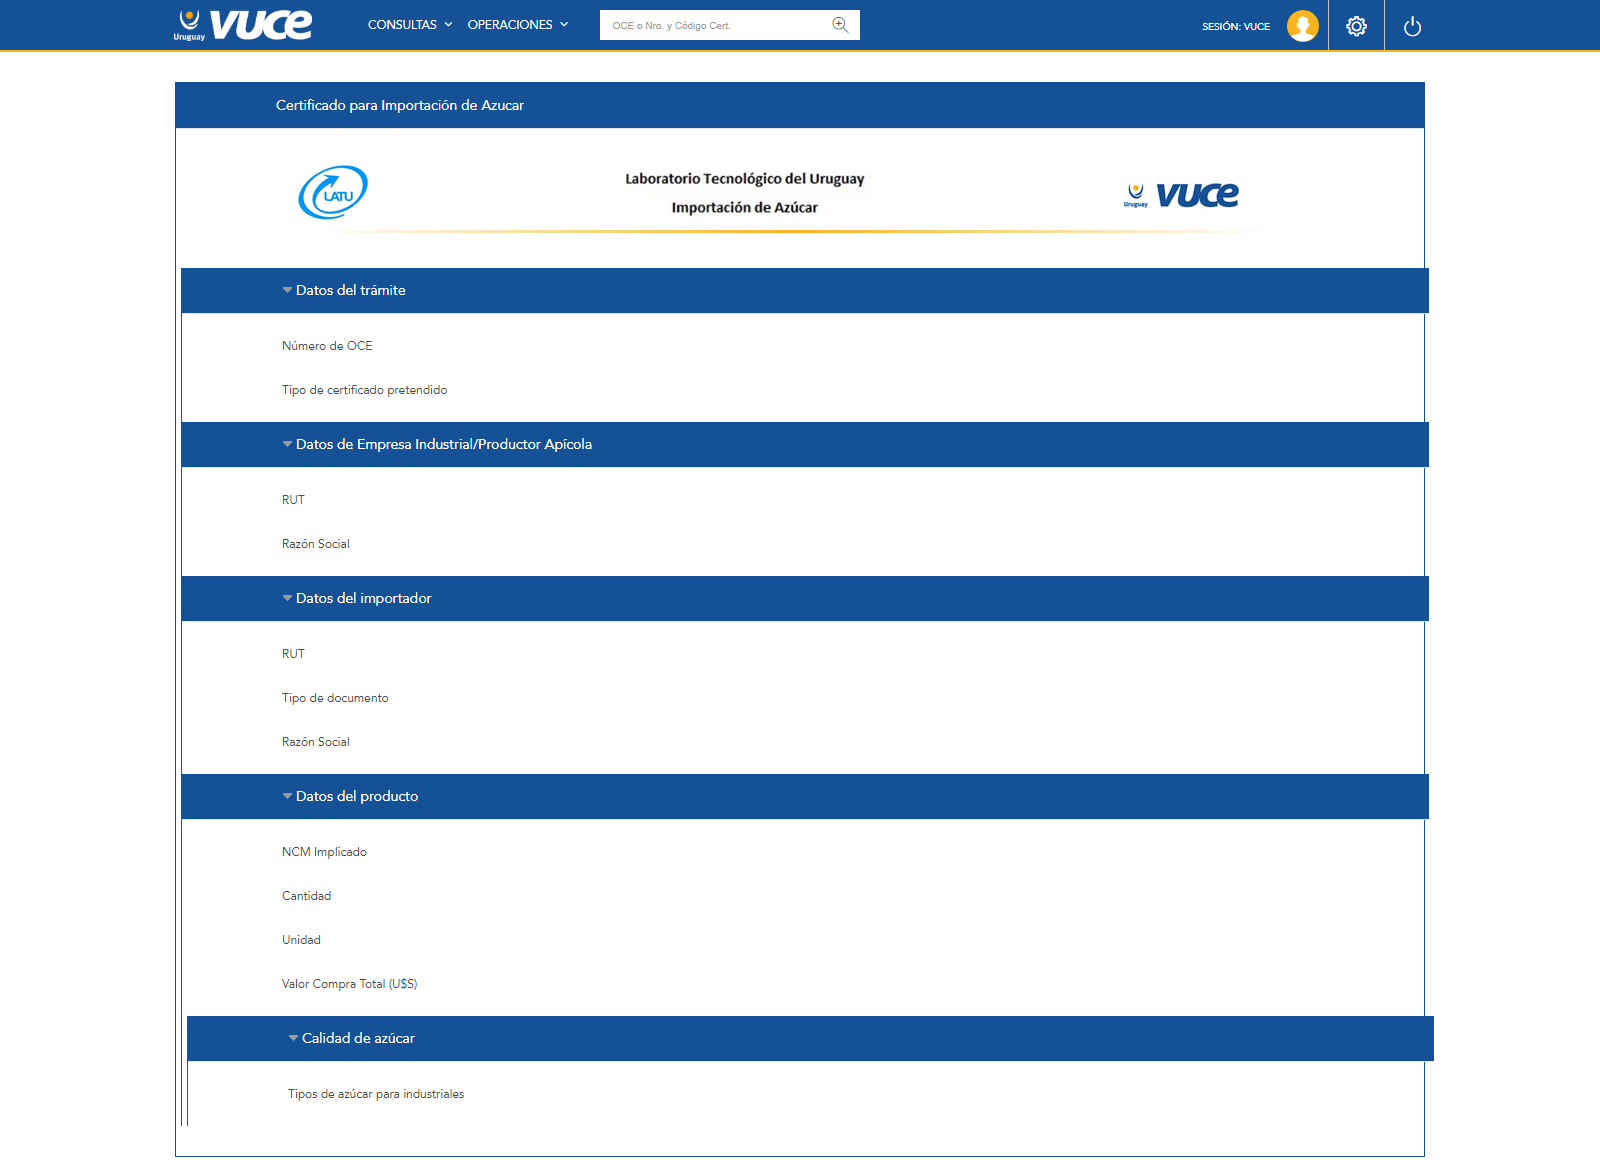
Task: Click the Tipos de azúcar para industriales label
Action: tap(376, 1094)
